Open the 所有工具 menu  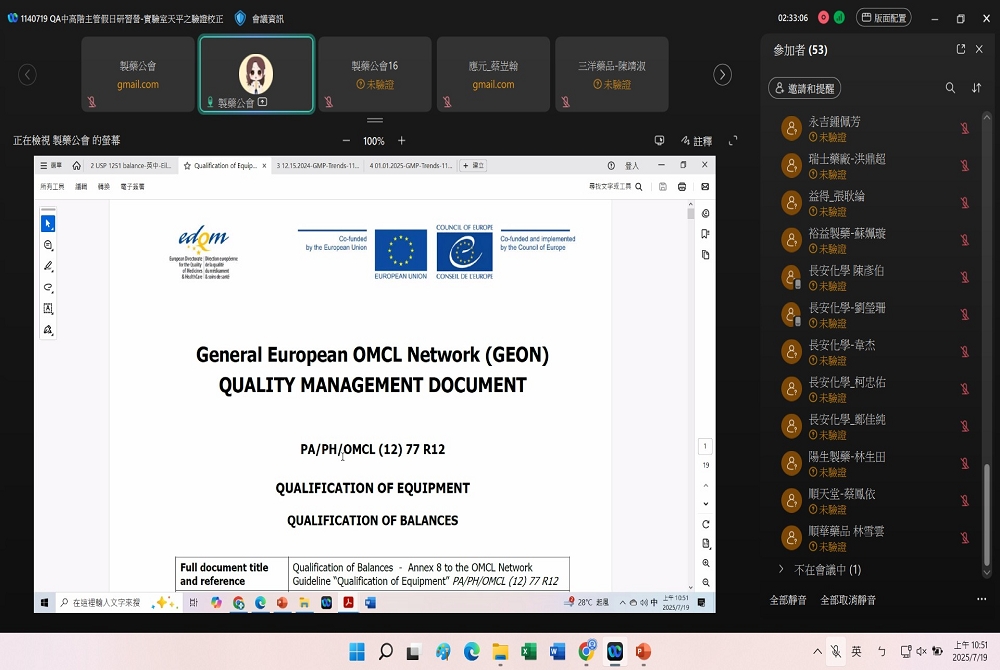[52, 187]
